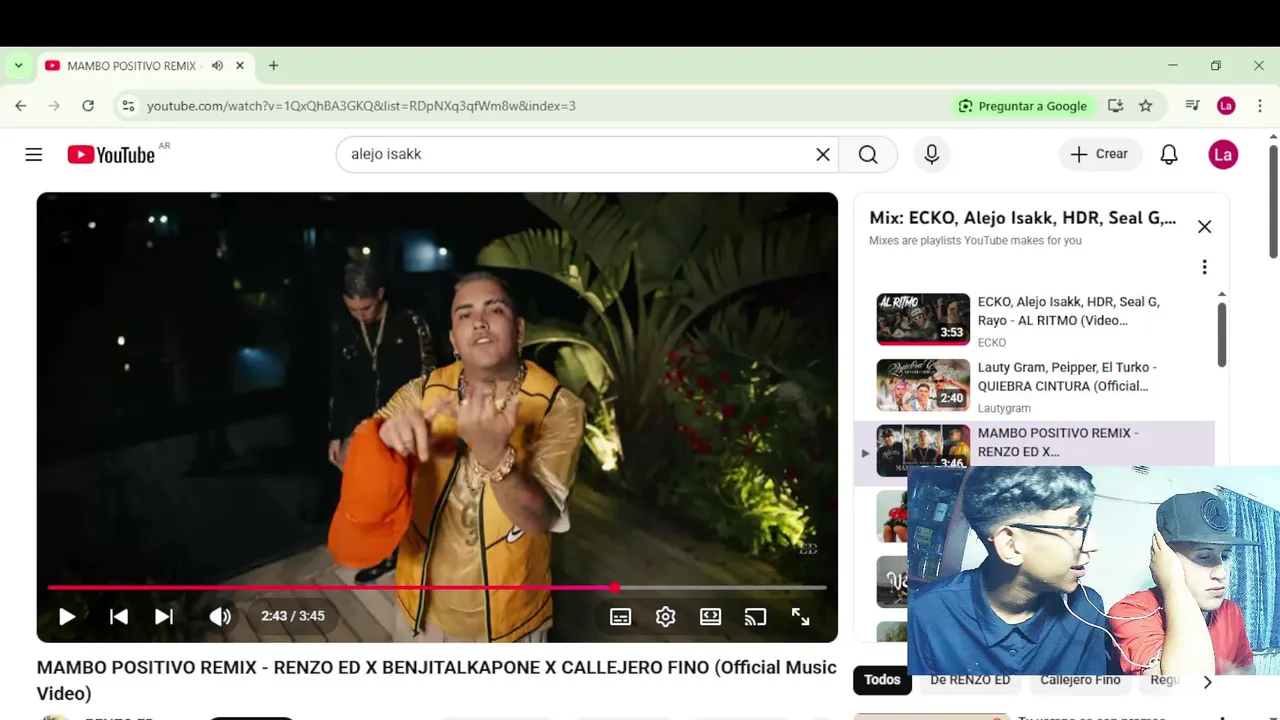Open the browser profile La avatar
Screen dimensions: 1280x720
tap(1226, 106)
